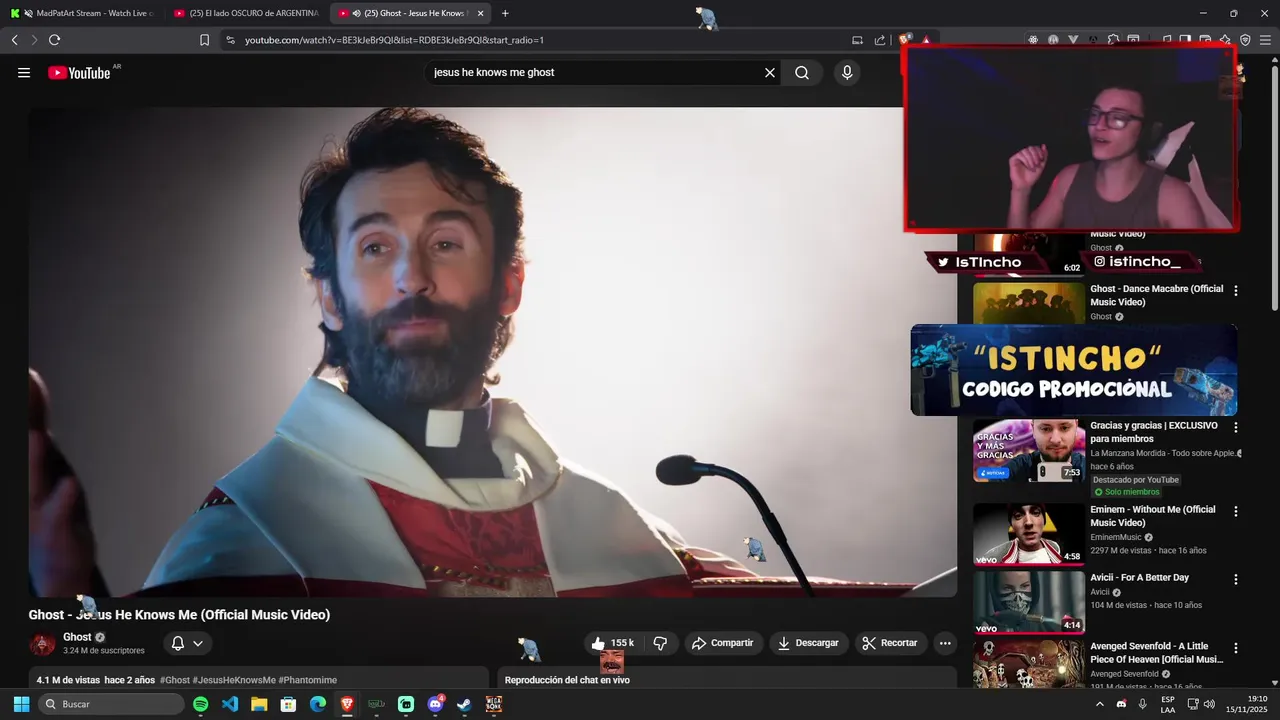This screenshot has width=1280, height=720.
Task: Open #JesusHeKnowsMe hashtag link
Action: pos(234,680)
